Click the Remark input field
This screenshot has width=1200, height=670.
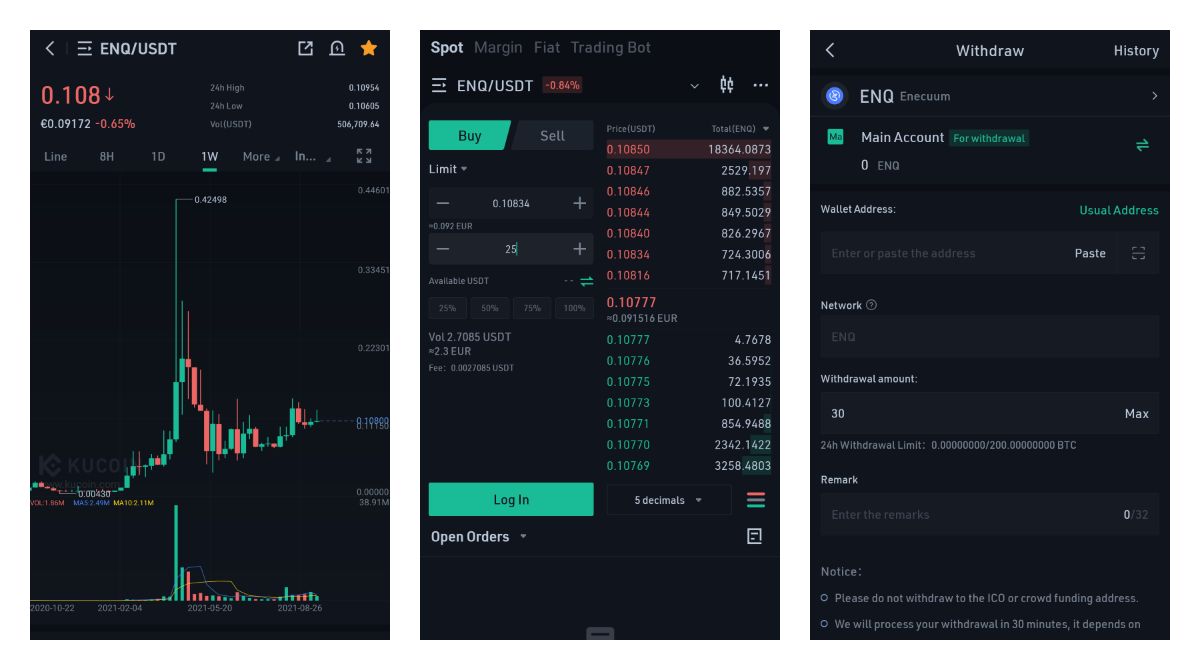tap(990, 514)
